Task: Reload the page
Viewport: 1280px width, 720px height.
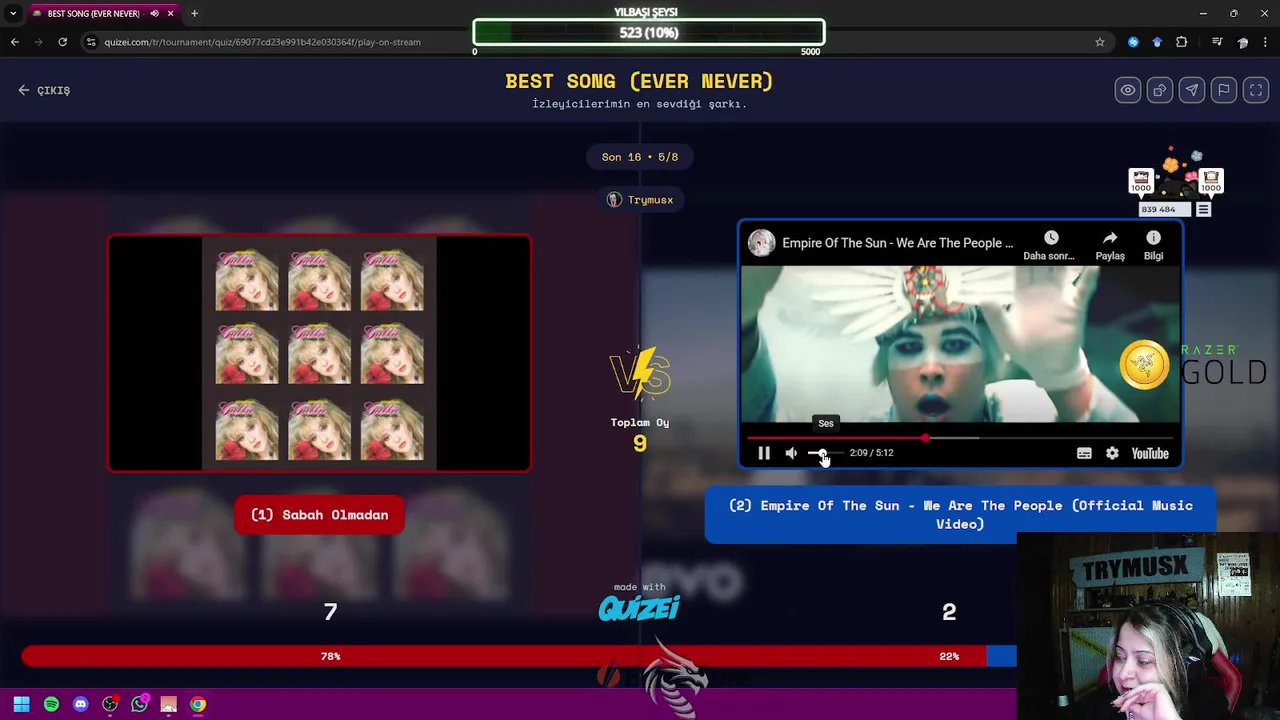Action: (62, 42)
